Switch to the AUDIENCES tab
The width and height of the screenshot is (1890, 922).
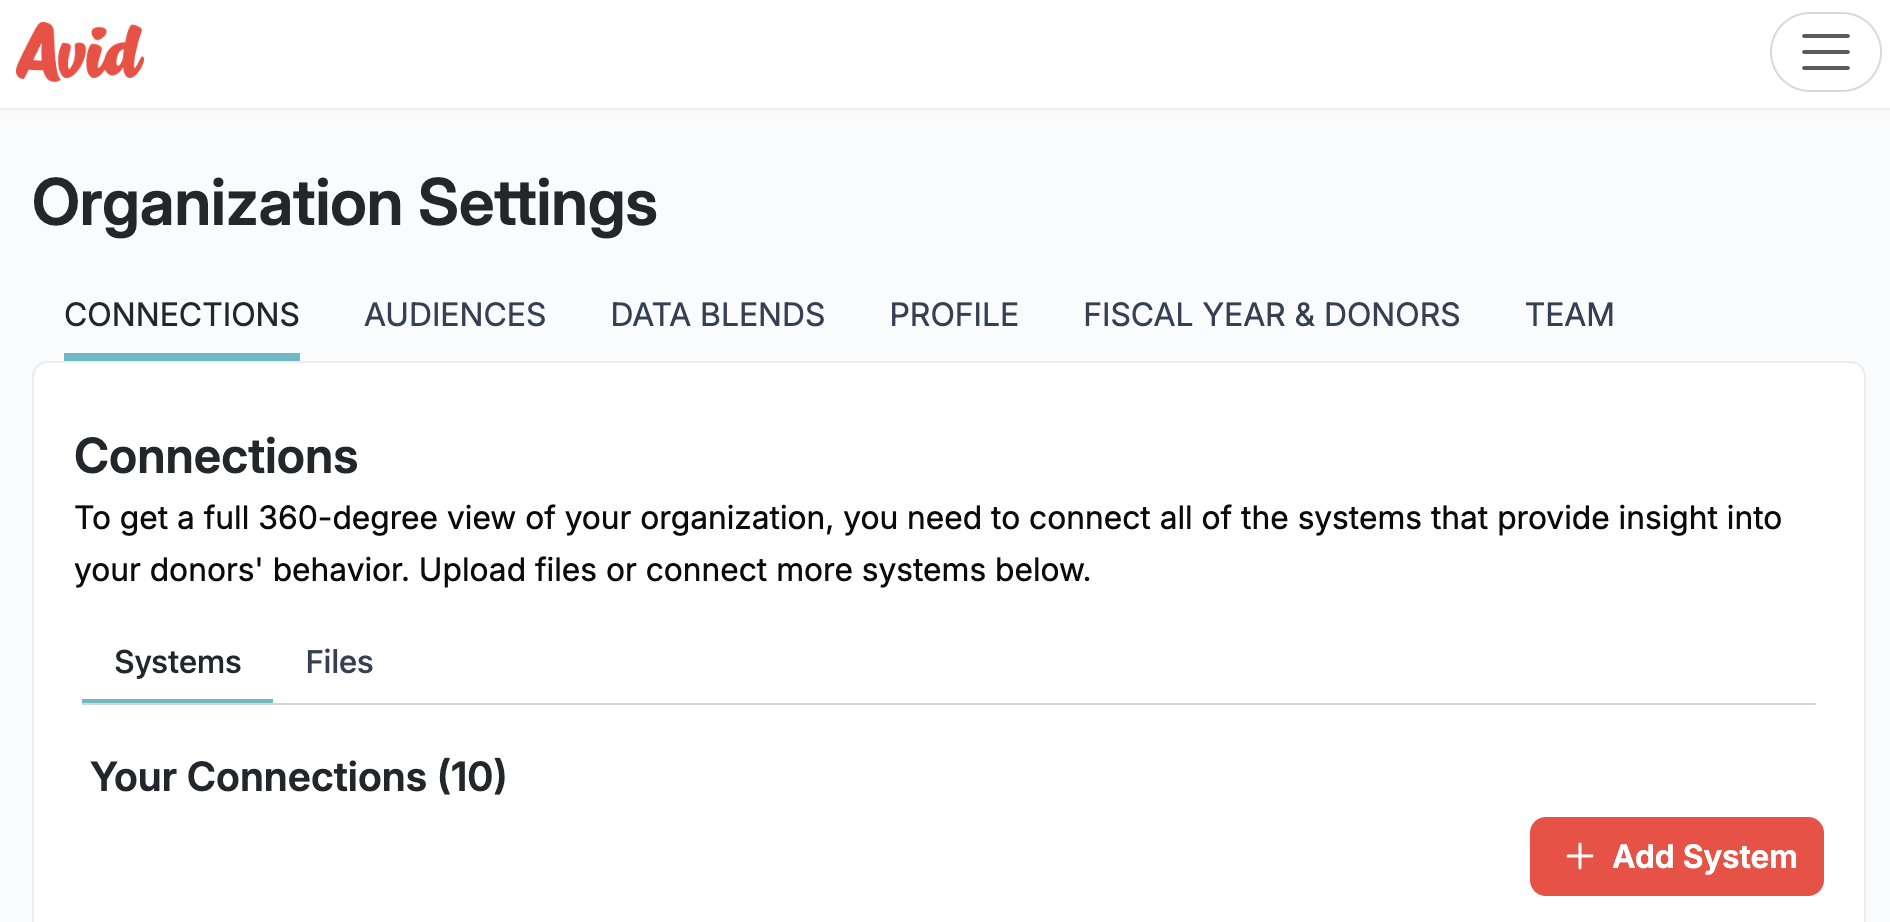[x=455, y=315]
